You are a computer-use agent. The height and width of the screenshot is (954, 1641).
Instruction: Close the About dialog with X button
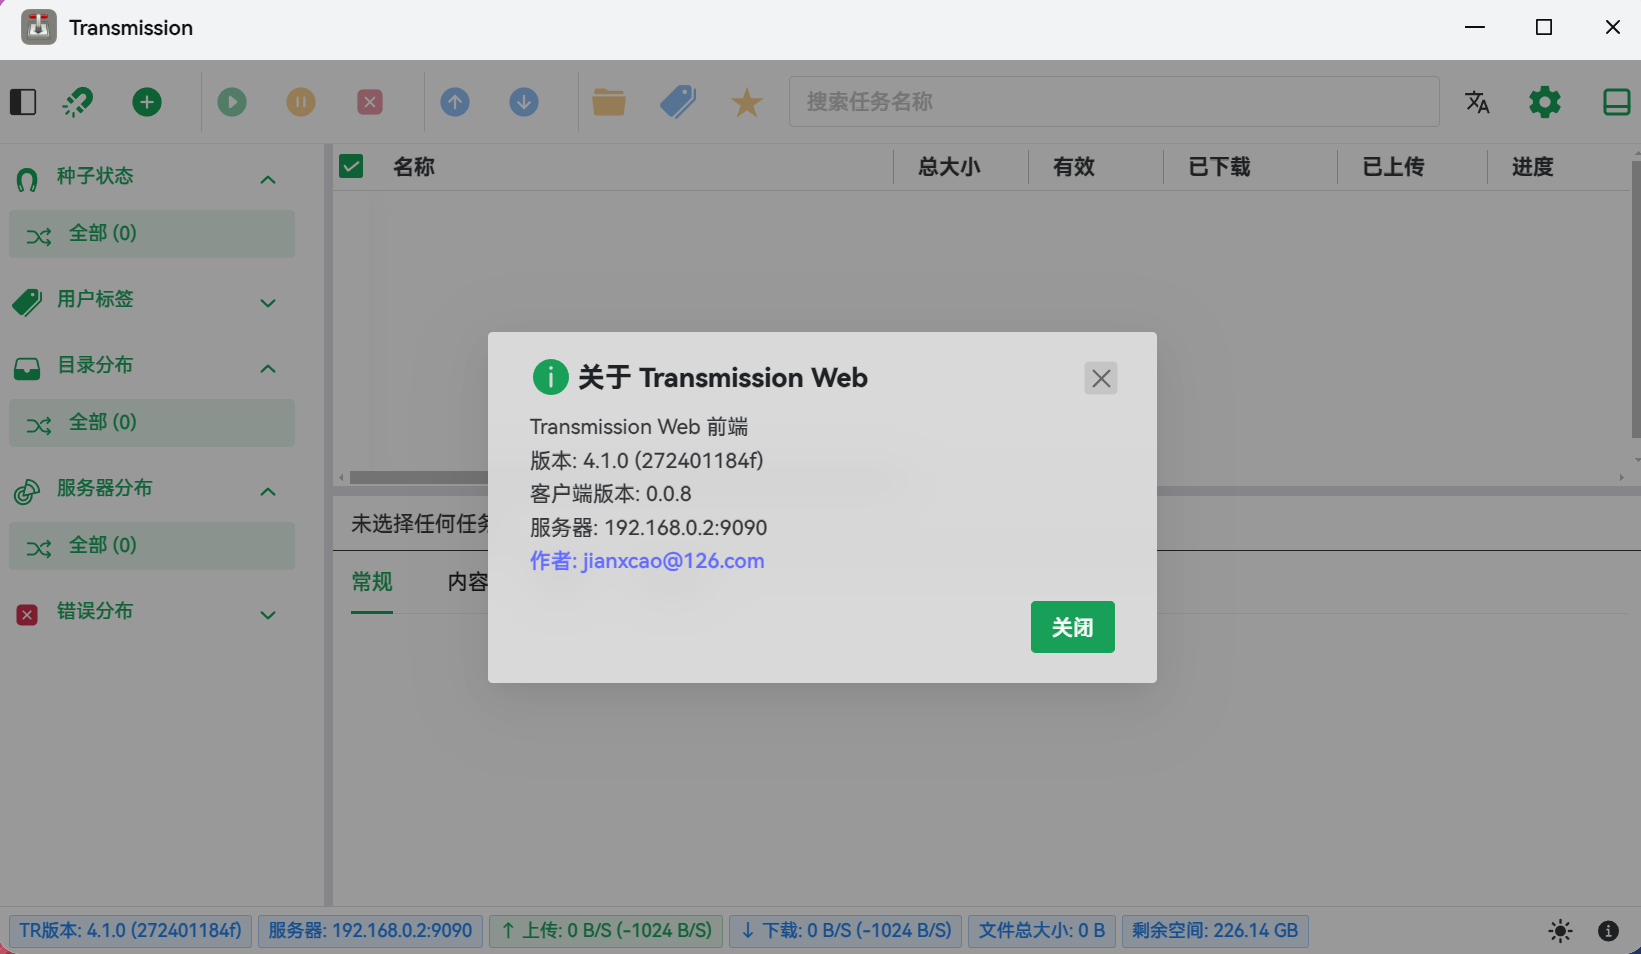point(1101,378)
